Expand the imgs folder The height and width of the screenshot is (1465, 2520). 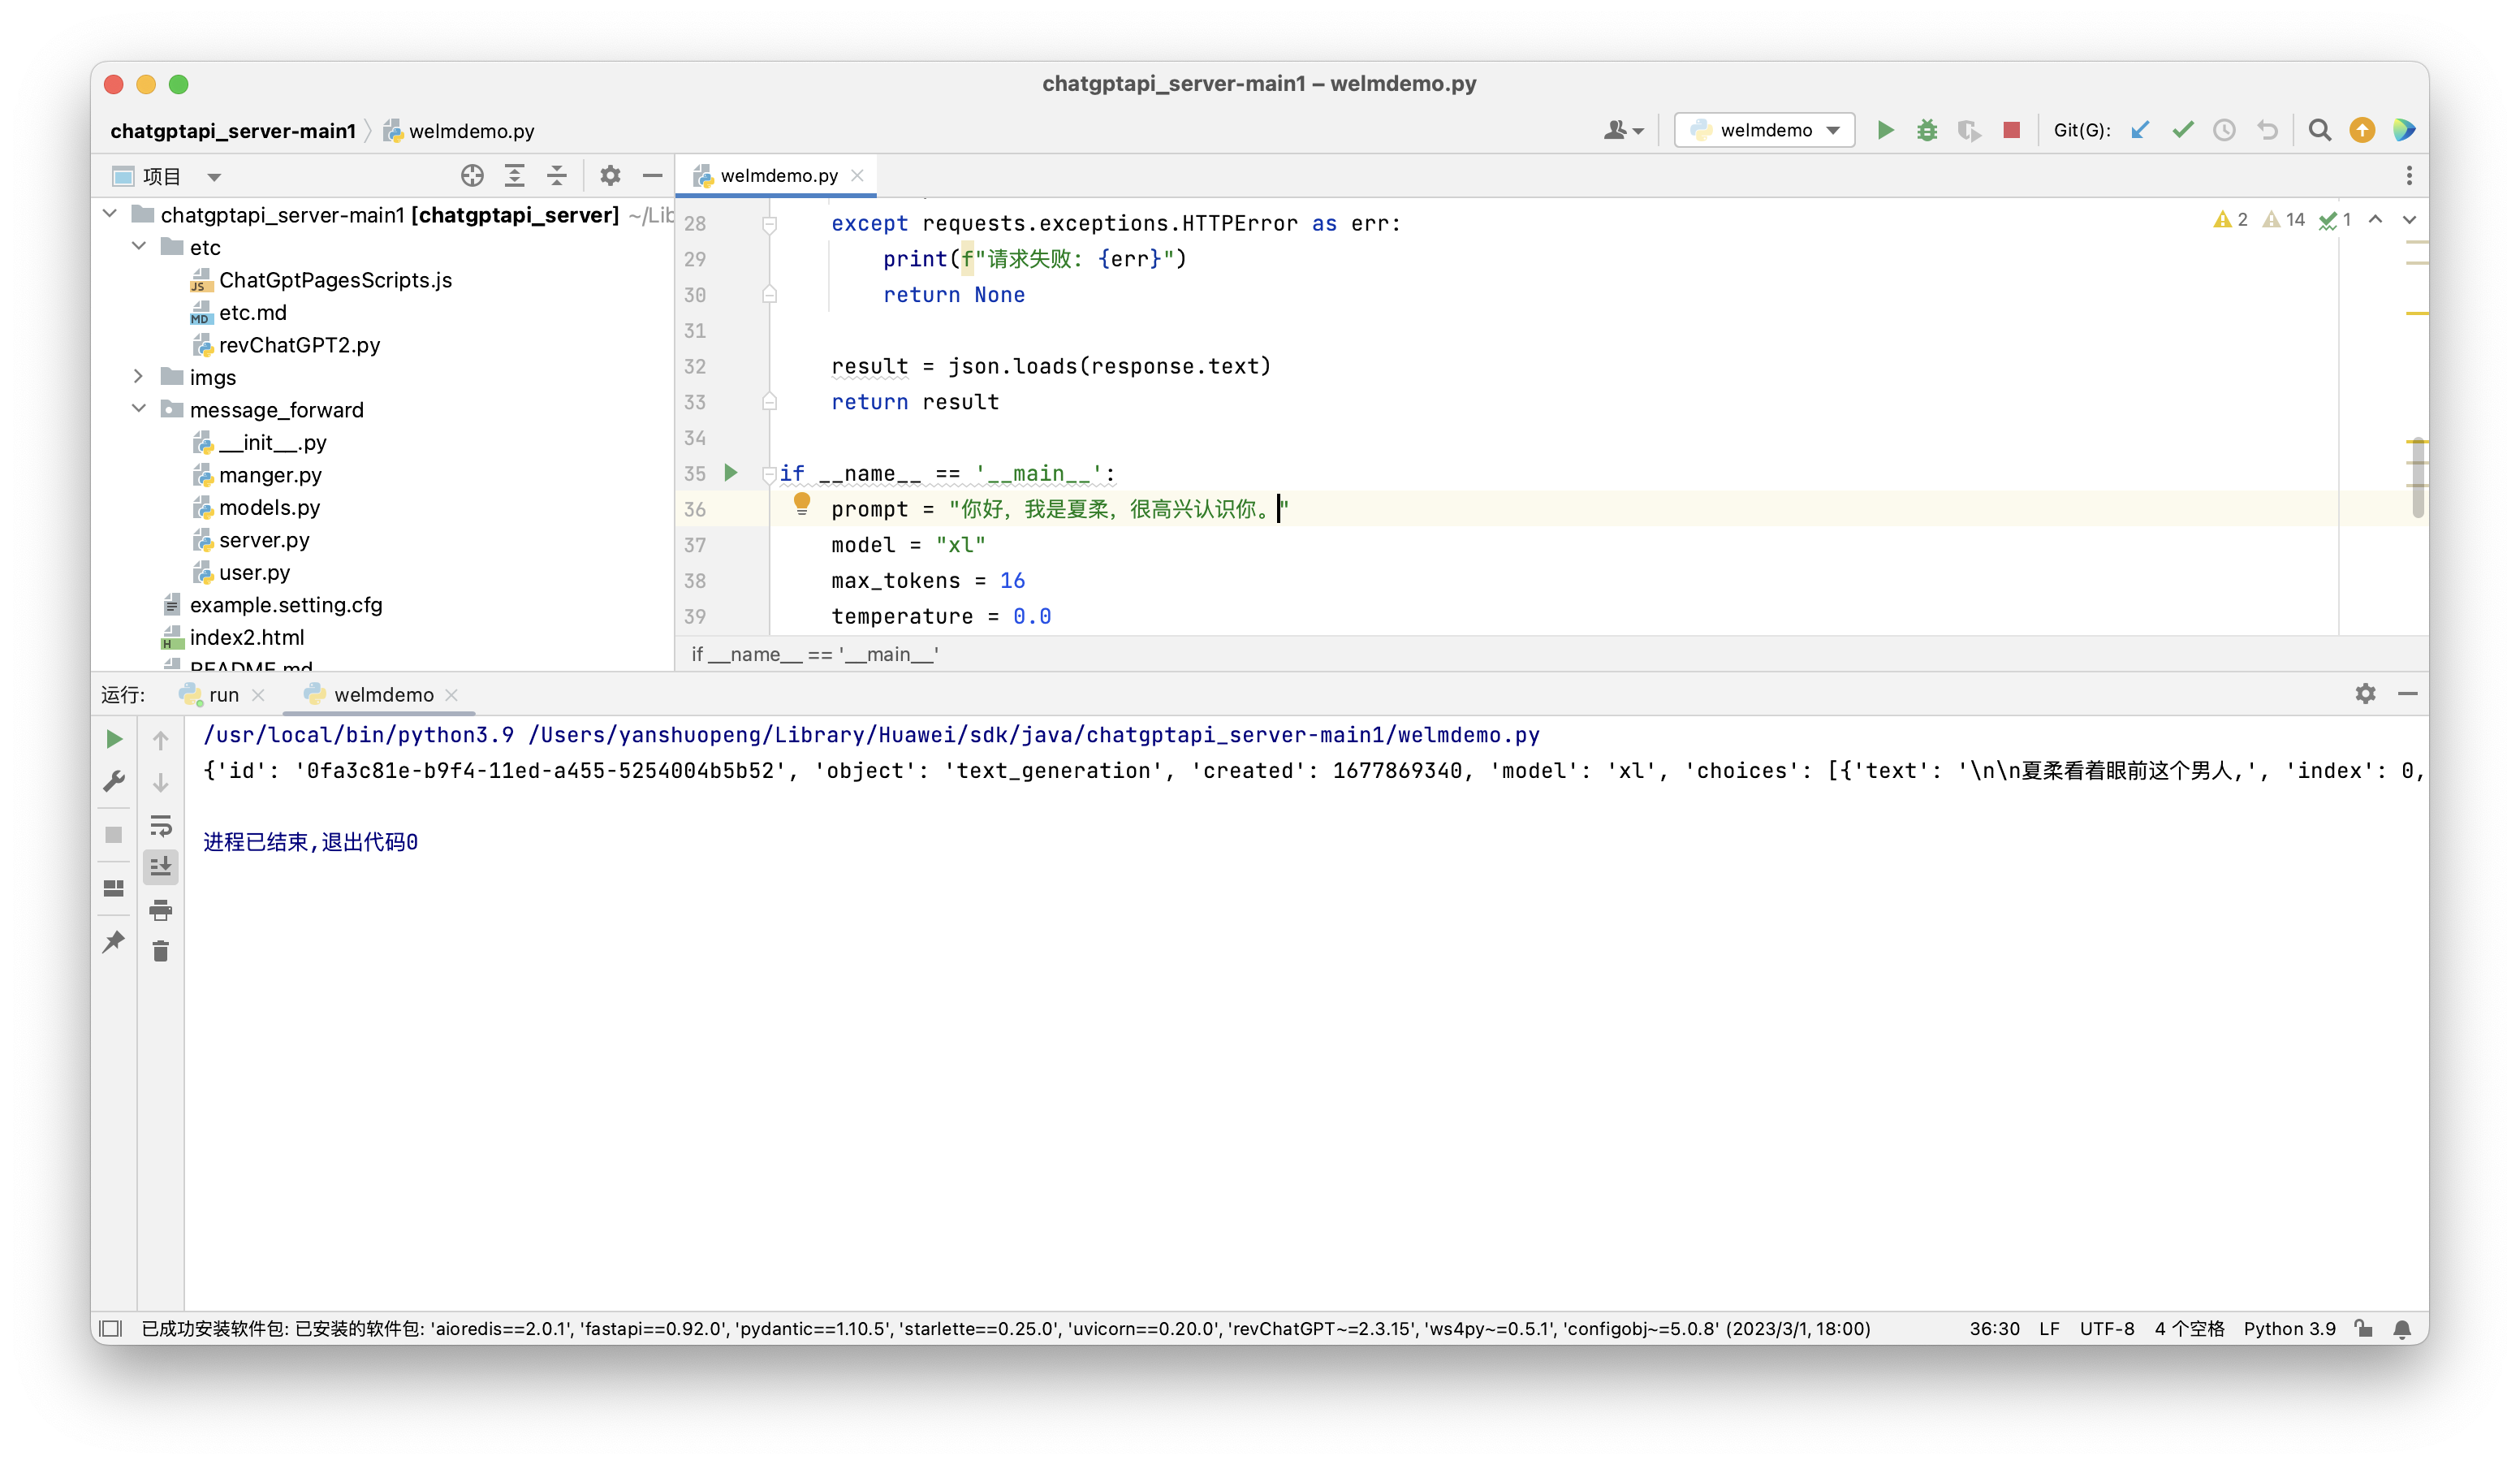coord(139,376)
